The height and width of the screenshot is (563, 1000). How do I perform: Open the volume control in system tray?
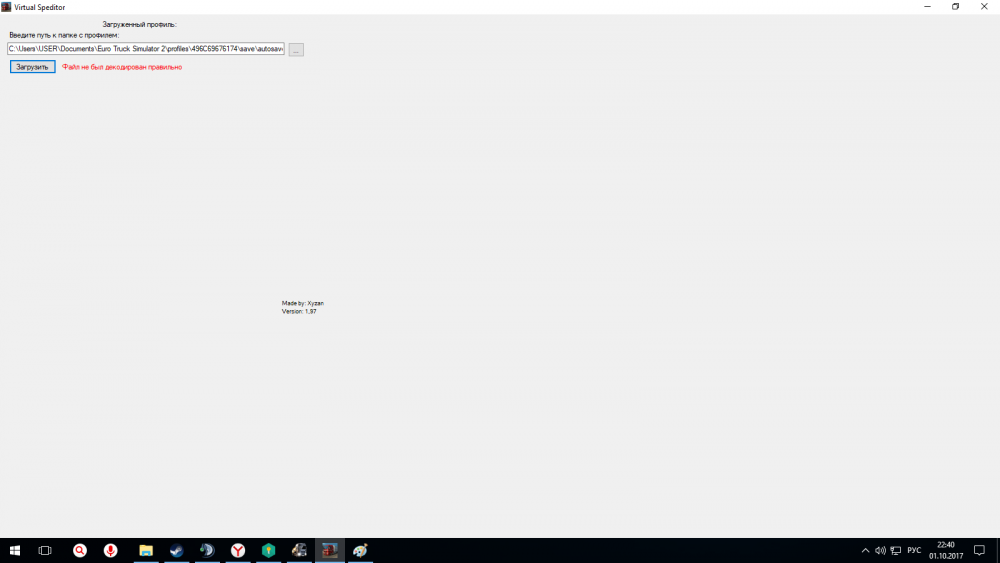[x=880, y=550]
